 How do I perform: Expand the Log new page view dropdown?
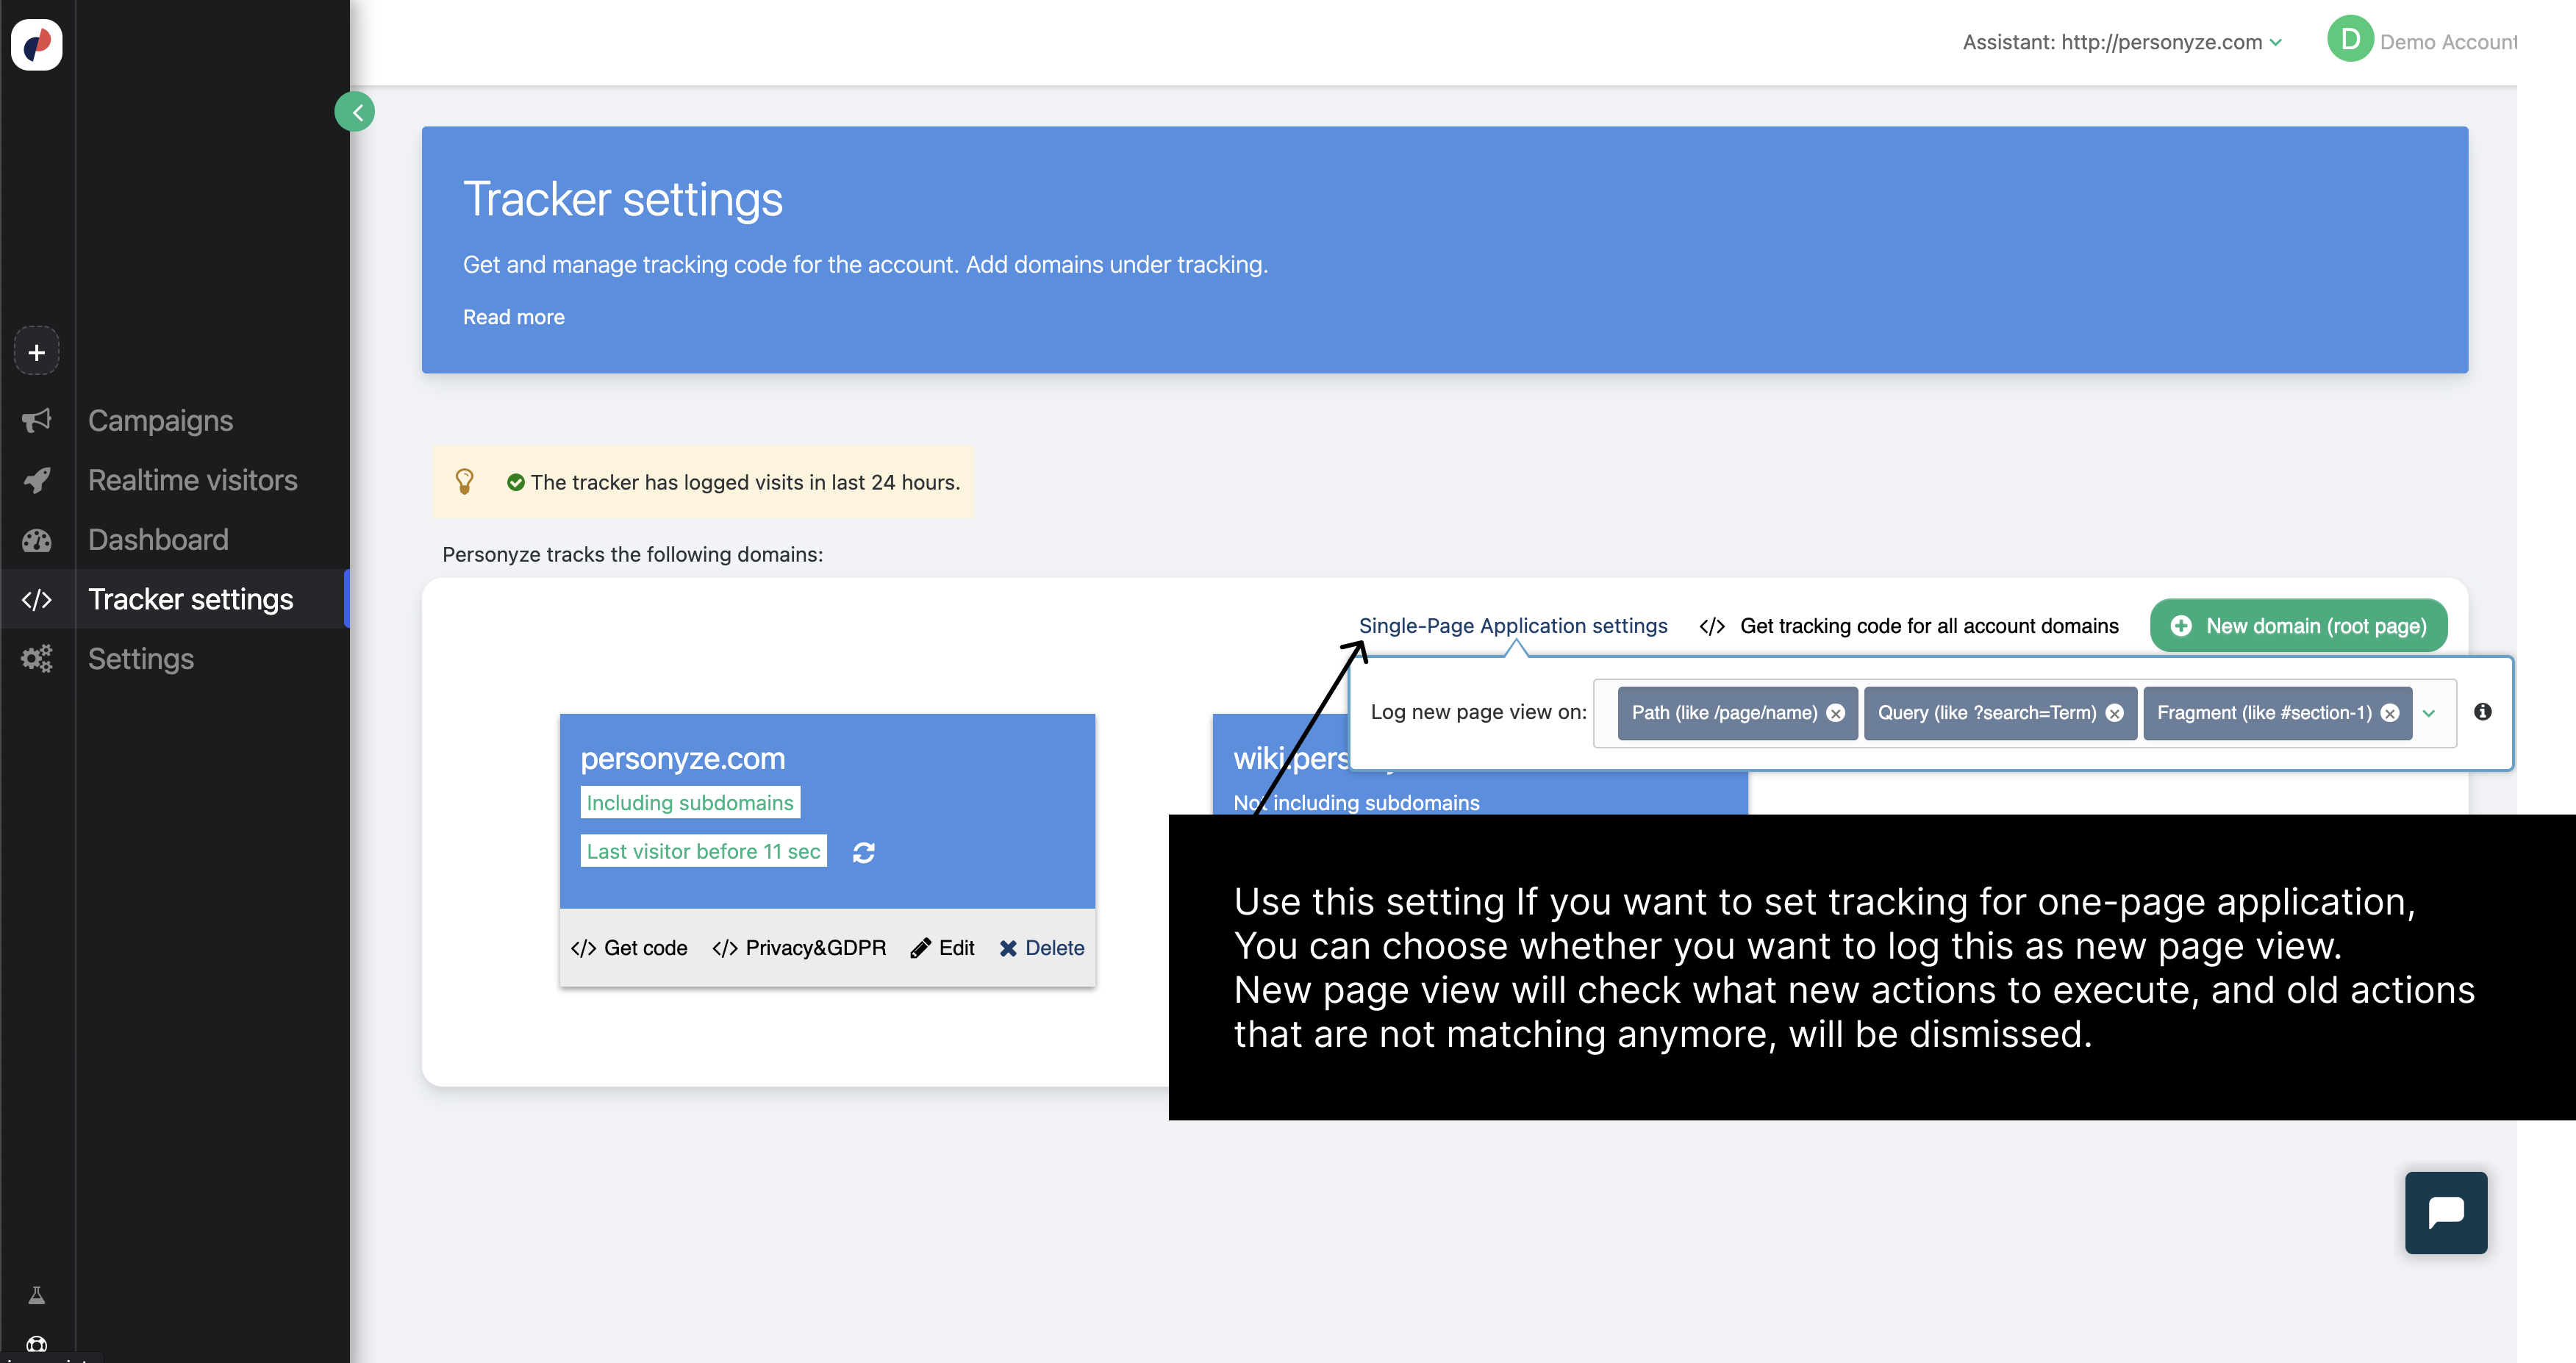coord(2430,713)
